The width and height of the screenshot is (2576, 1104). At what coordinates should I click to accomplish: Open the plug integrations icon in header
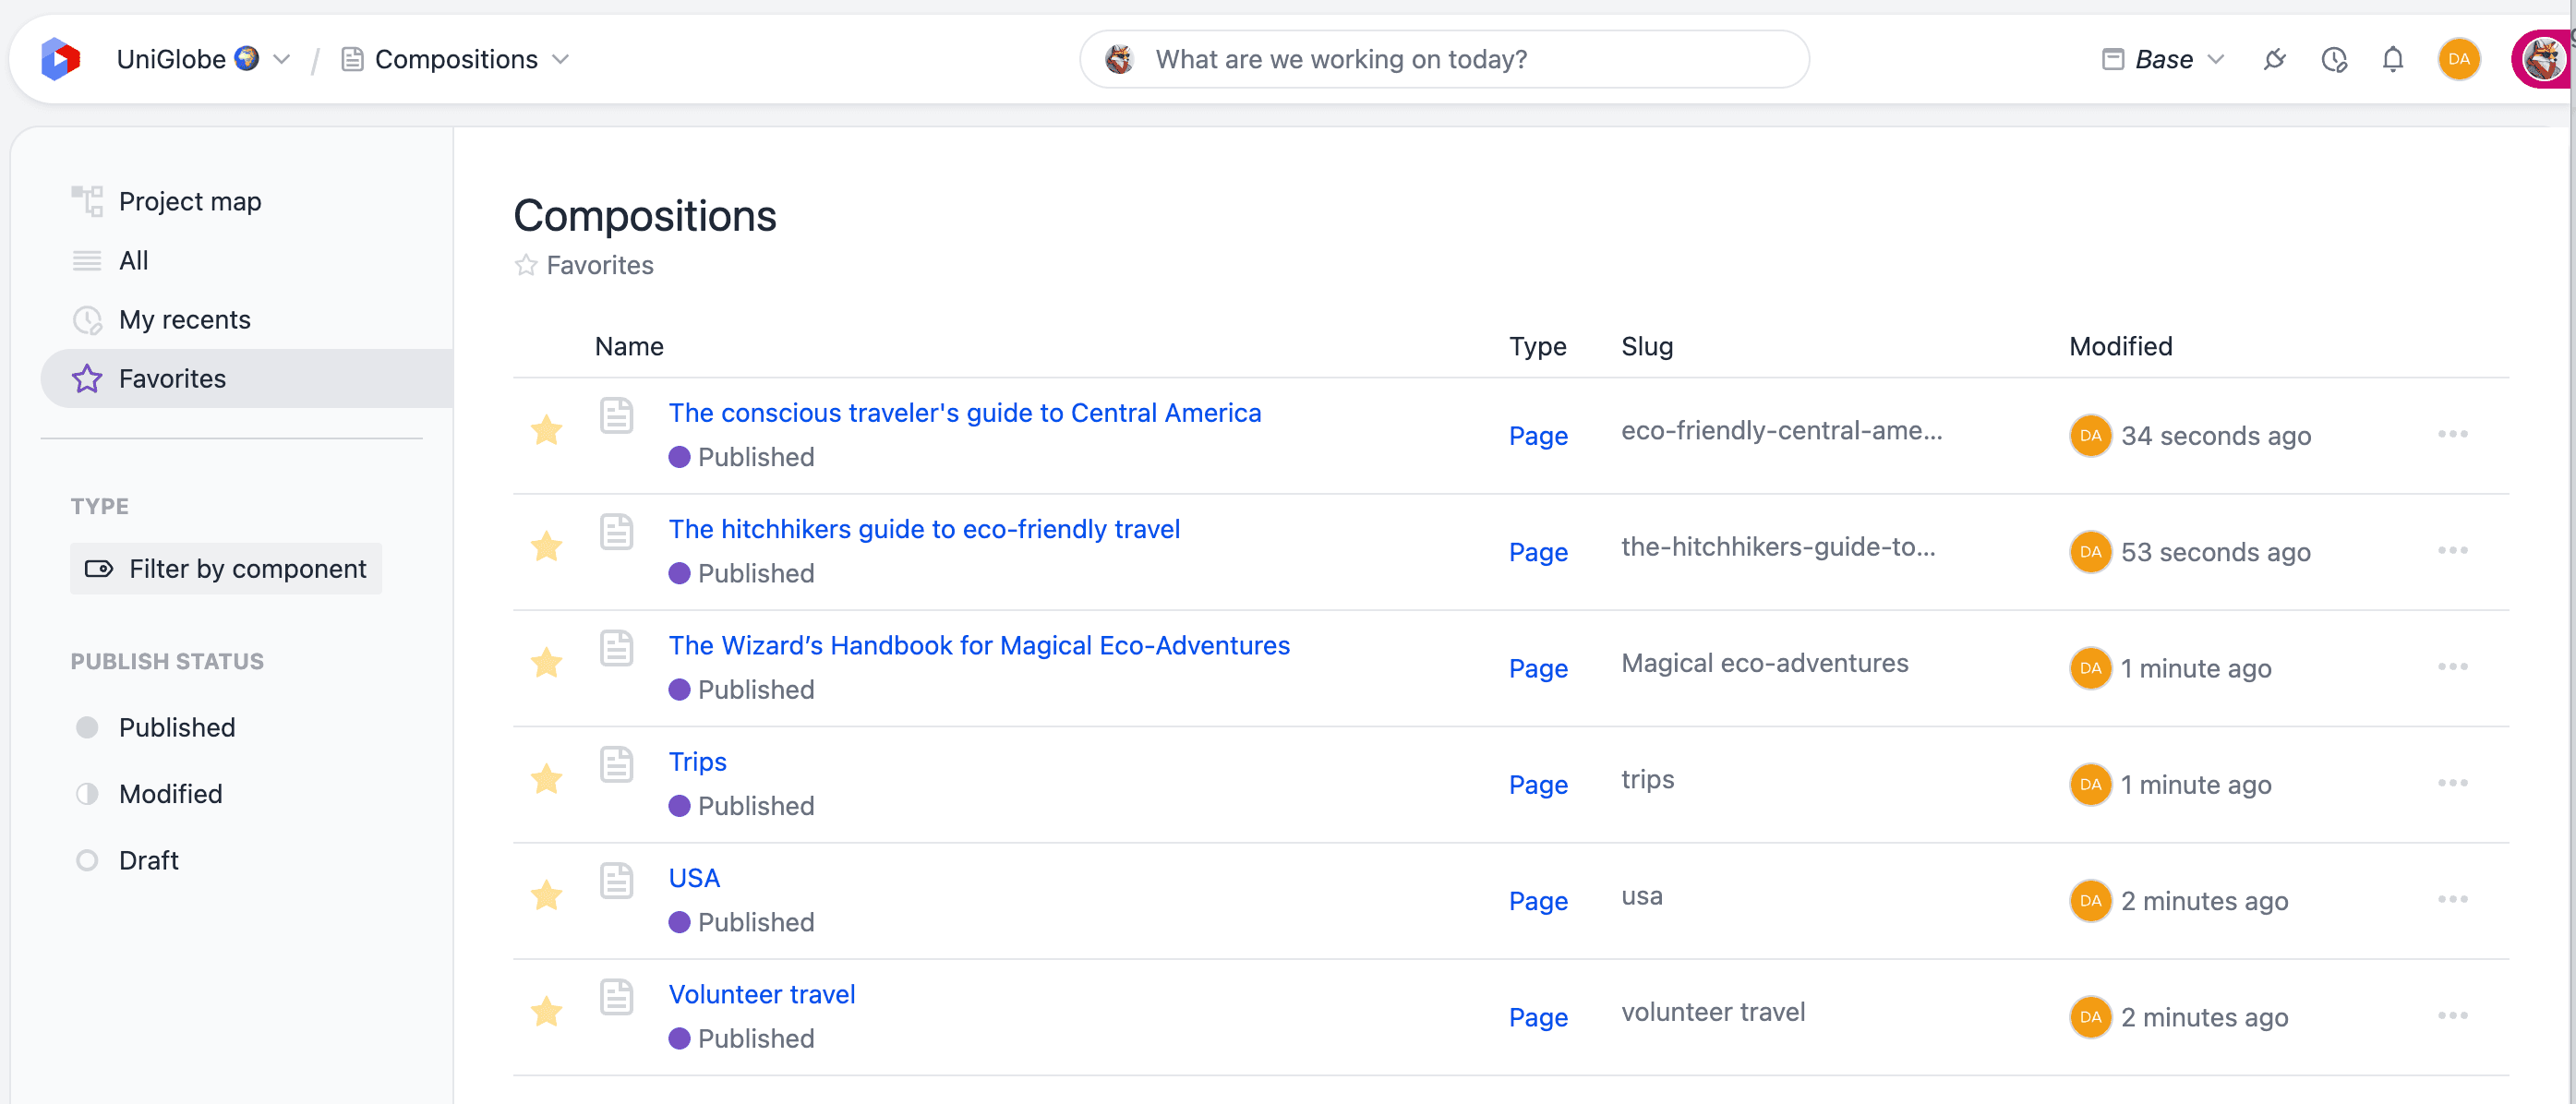tap(2274, 59)
